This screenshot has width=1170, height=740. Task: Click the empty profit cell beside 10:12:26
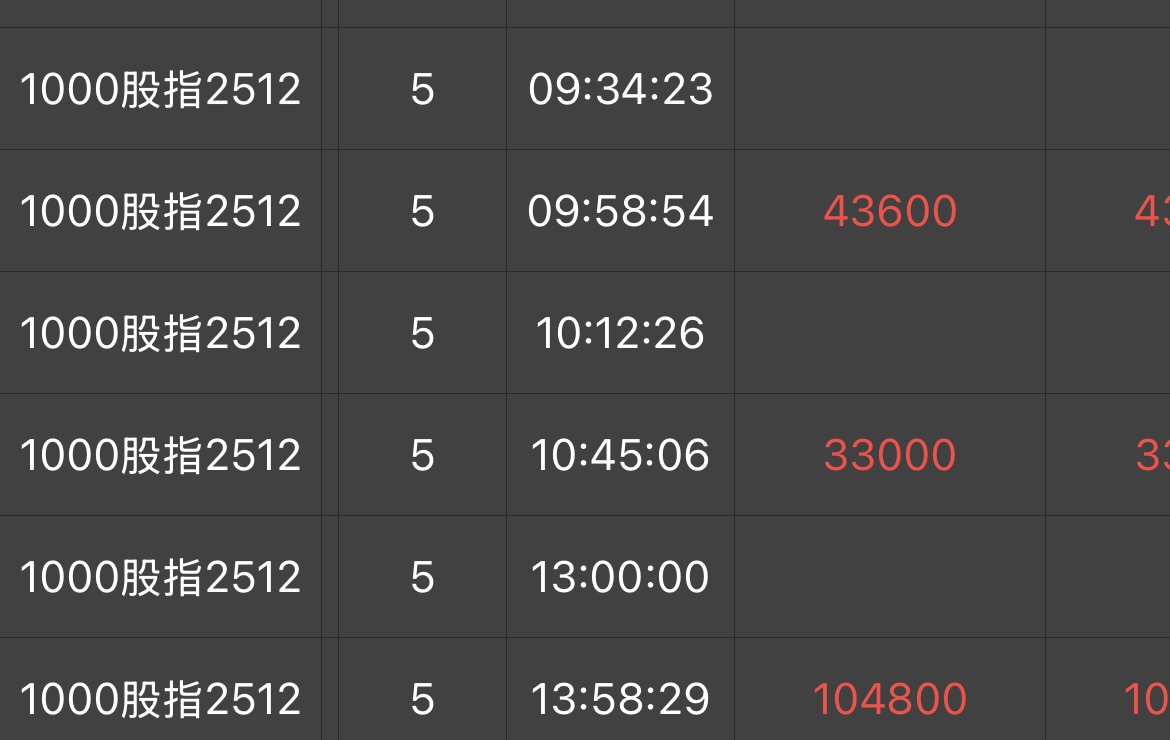(x=890, y=333)
